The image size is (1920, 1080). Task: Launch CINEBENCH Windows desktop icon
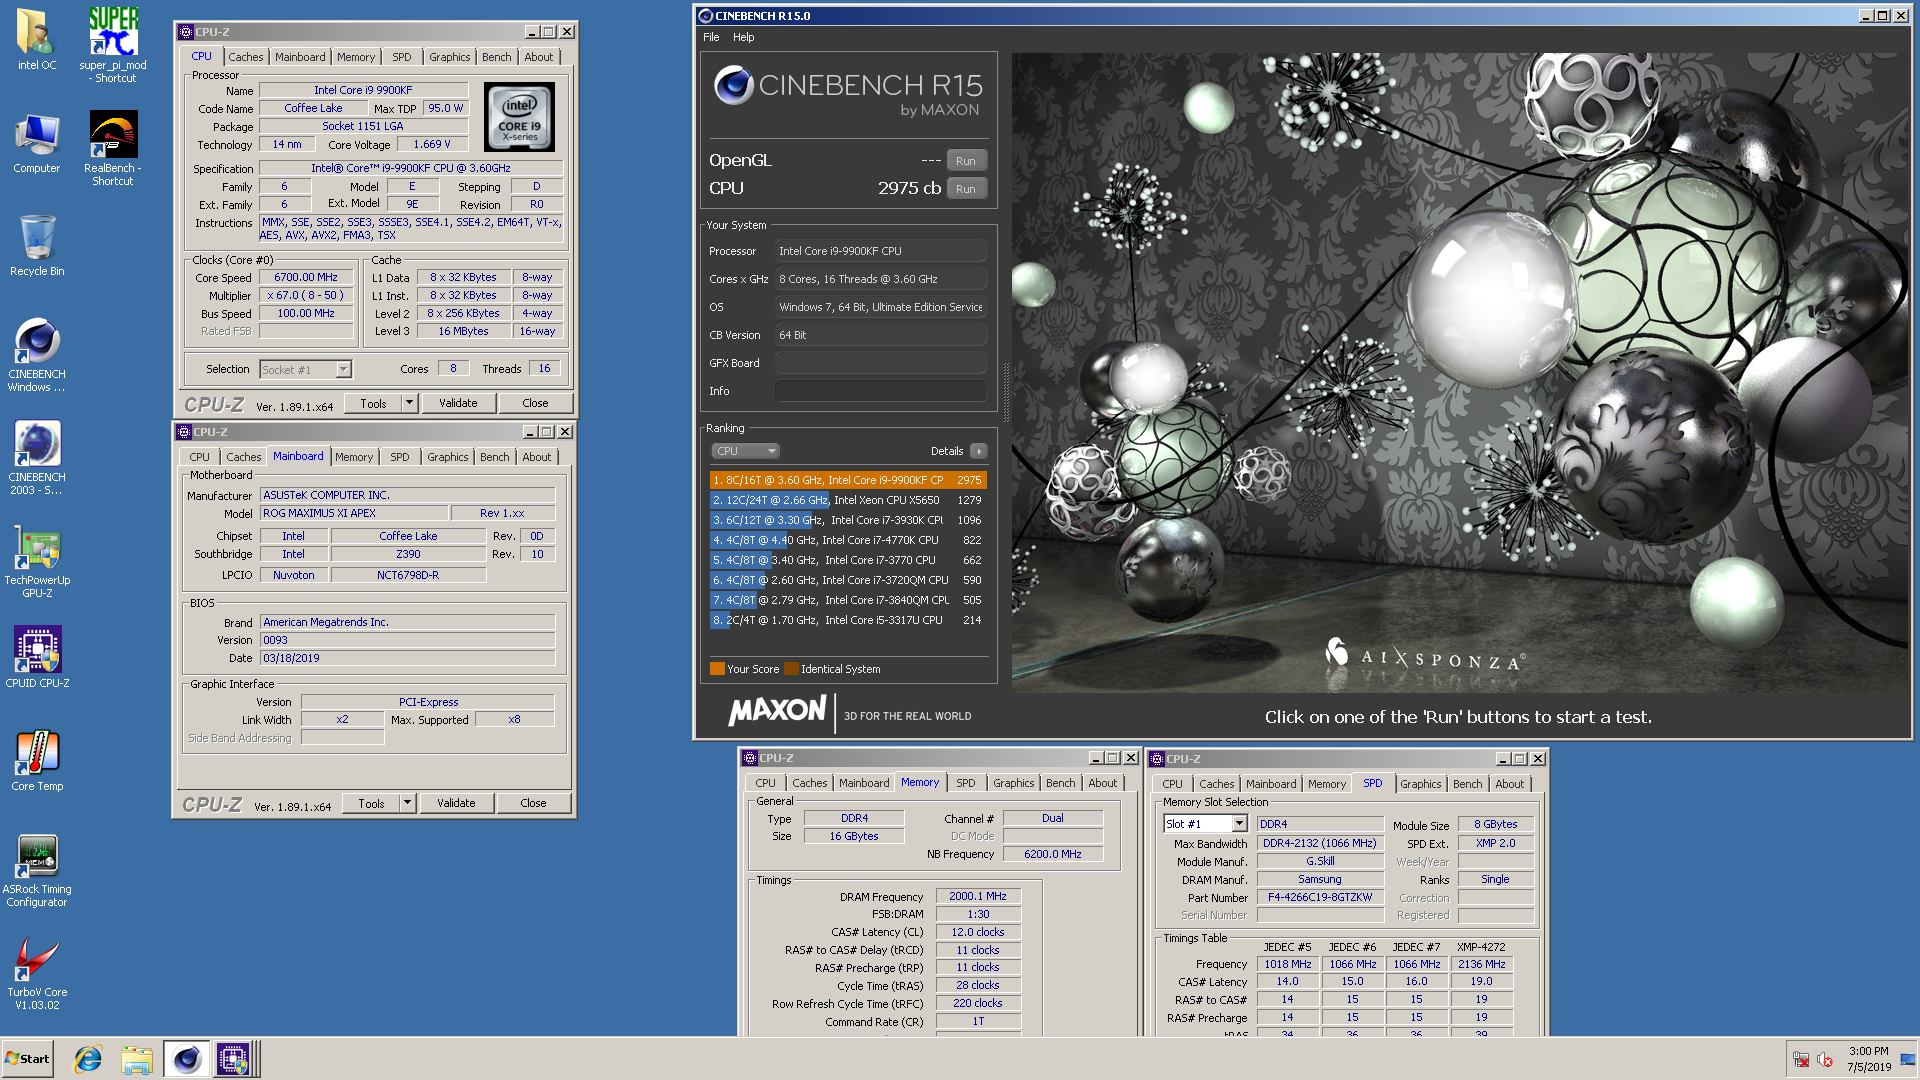coord(36,355)
